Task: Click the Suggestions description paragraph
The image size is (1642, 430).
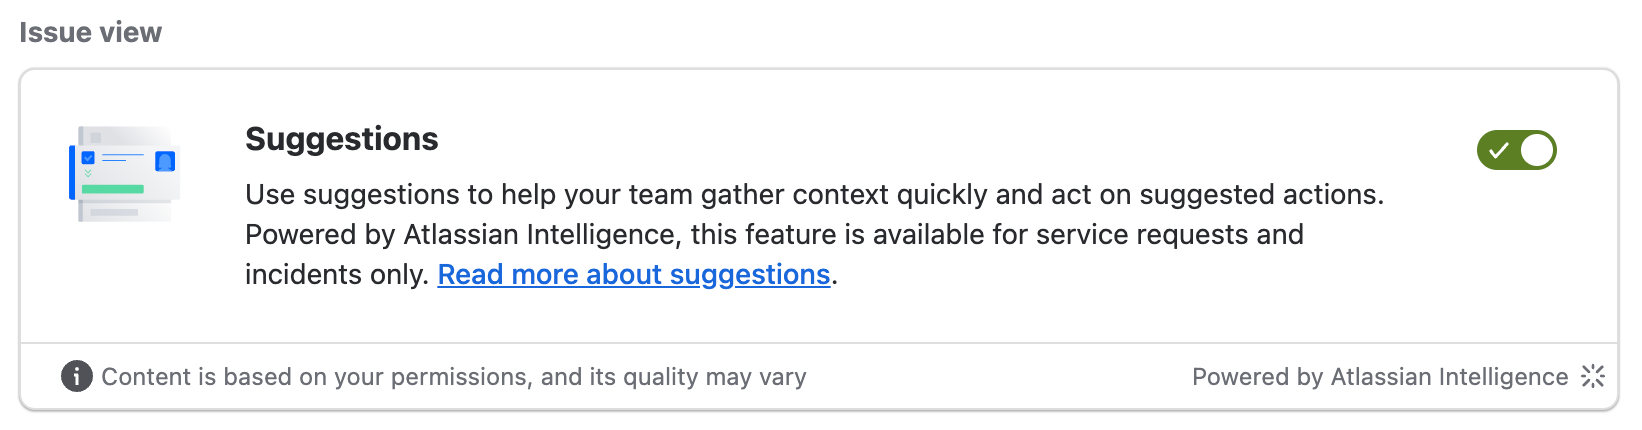Action: pyautogui.click(x=814, y=234)
